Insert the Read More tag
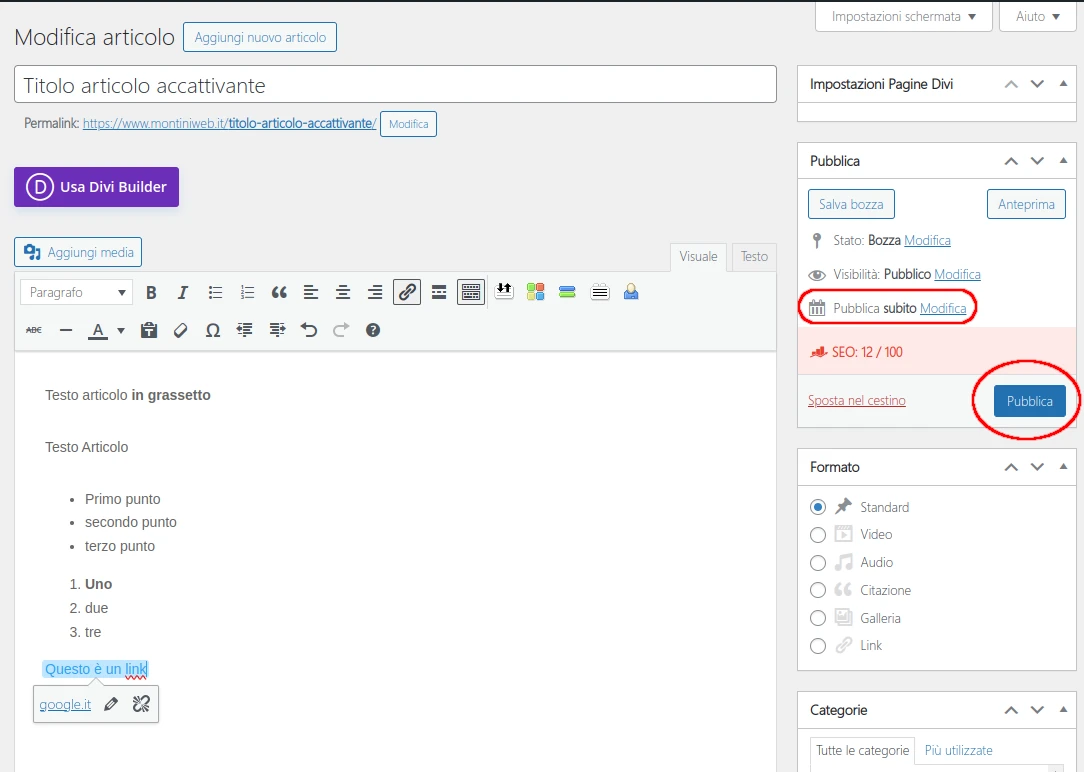1084x772 pixels. (x=439, y=292)
